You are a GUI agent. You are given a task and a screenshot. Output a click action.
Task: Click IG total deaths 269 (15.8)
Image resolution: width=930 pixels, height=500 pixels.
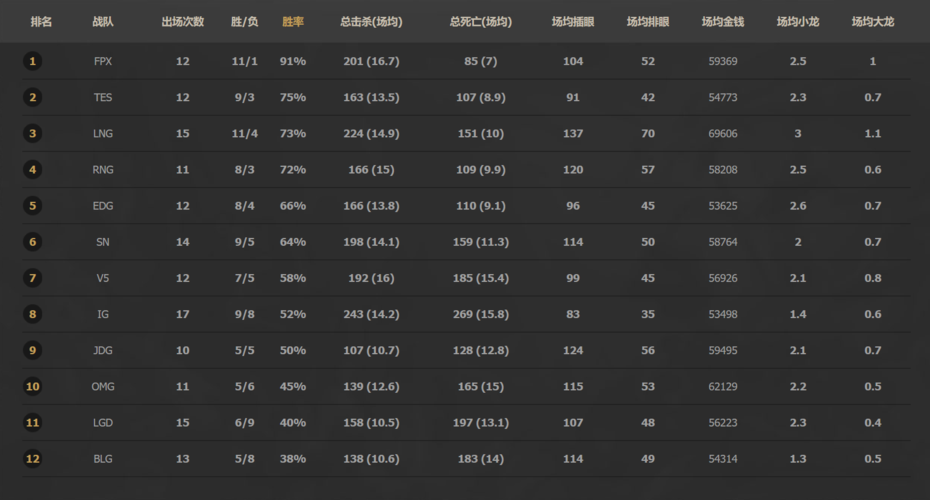[481, 314]
